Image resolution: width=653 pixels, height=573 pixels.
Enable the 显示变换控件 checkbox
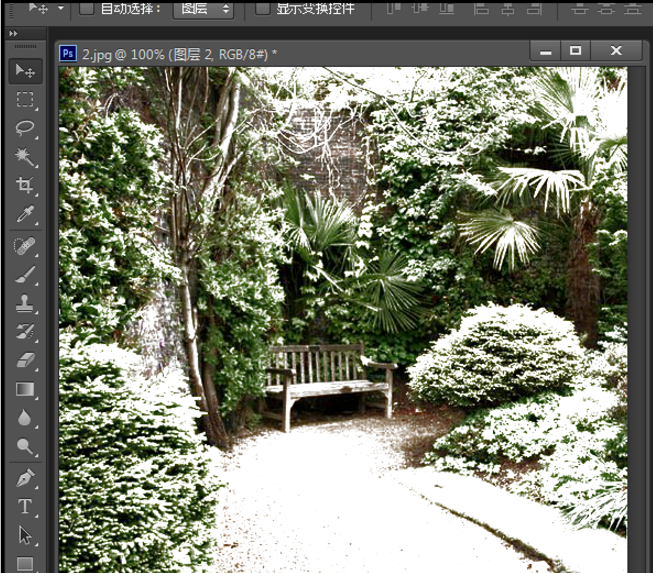coord(262,8)
